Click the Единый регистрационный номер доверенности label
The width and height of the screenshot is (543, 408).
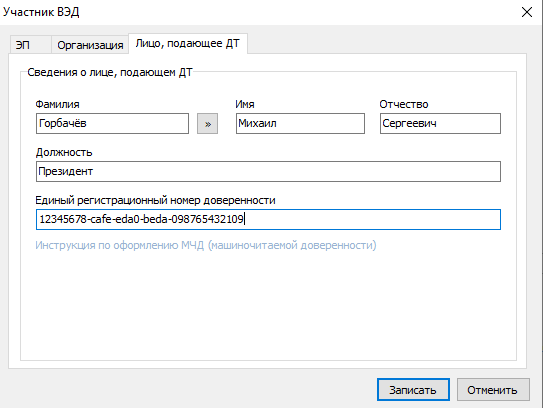tap(155, 200)
